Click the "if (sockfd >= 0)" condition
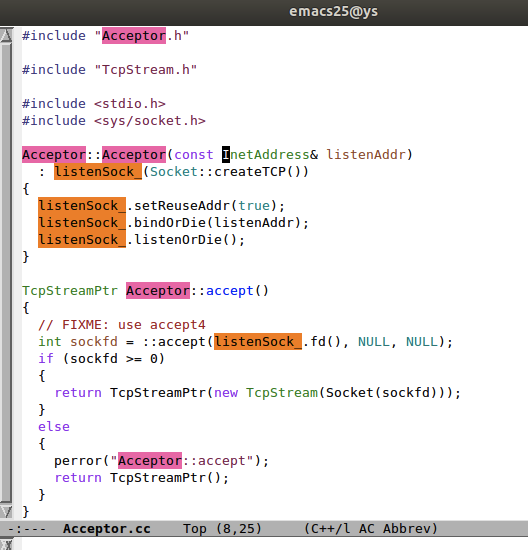The width and height of the screenshot is (528, 550). pos(101,358)
